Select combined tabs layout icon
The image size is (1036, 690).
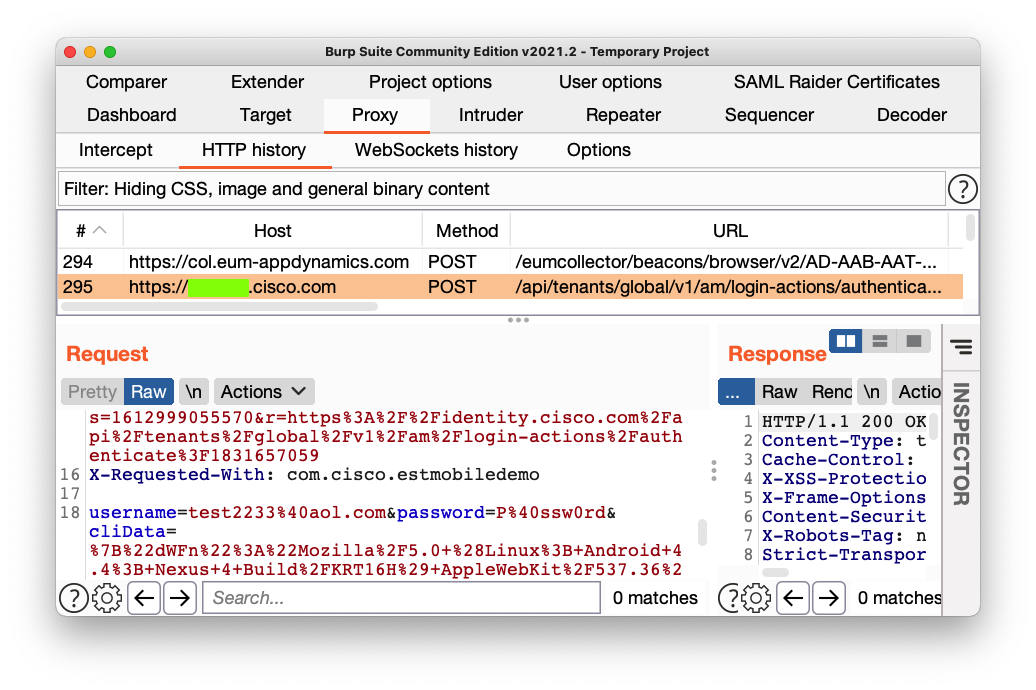(x=914, y=341)
